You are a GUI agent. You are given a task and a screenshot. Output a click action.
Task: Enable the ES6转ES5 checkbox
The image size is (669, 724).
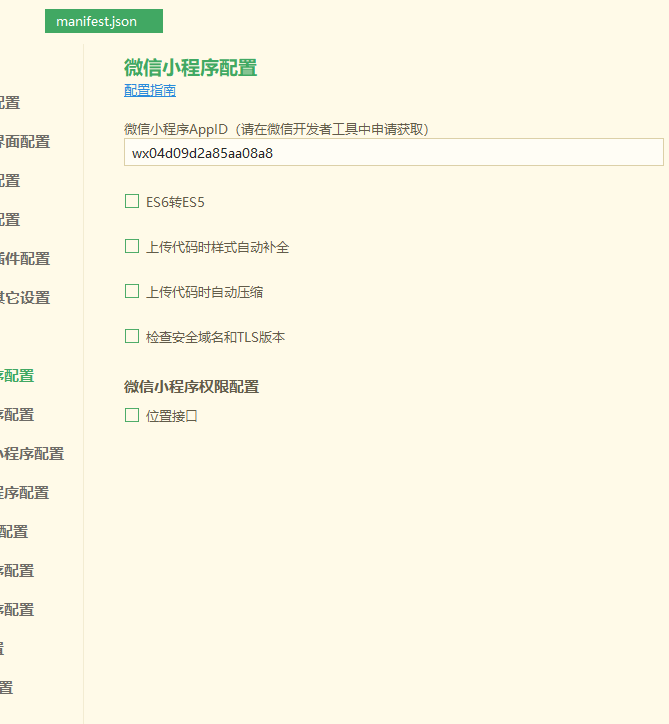coord(132,201)
